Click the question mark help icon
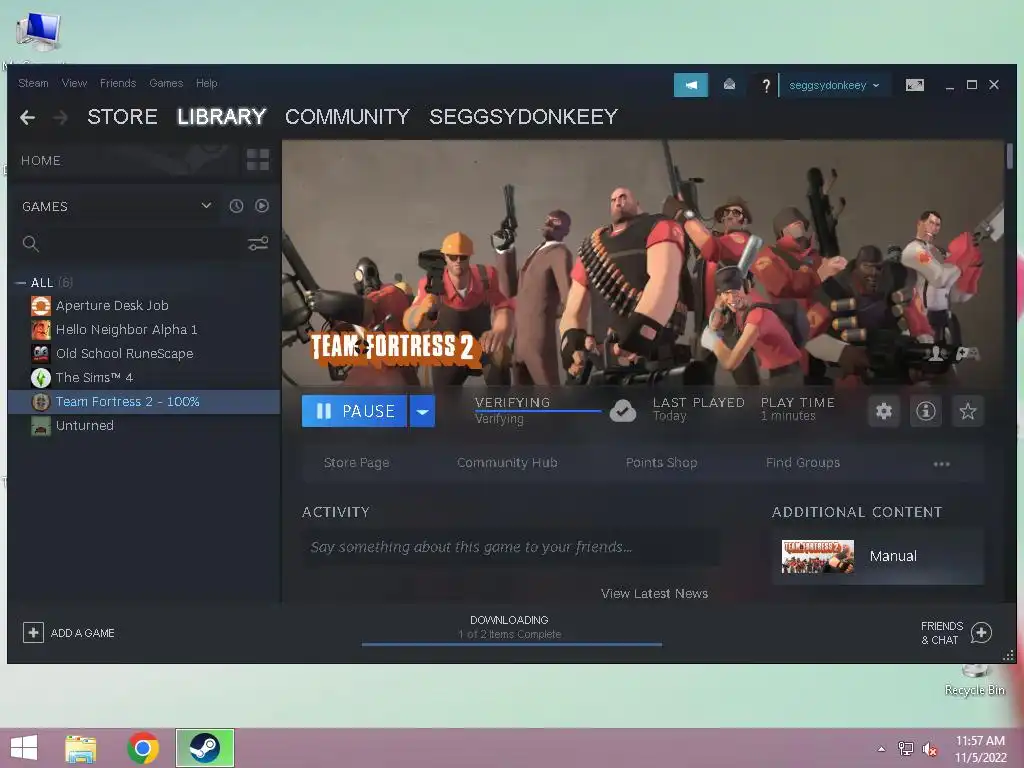This screenshot has height=768, width=1024. point(766,85)
